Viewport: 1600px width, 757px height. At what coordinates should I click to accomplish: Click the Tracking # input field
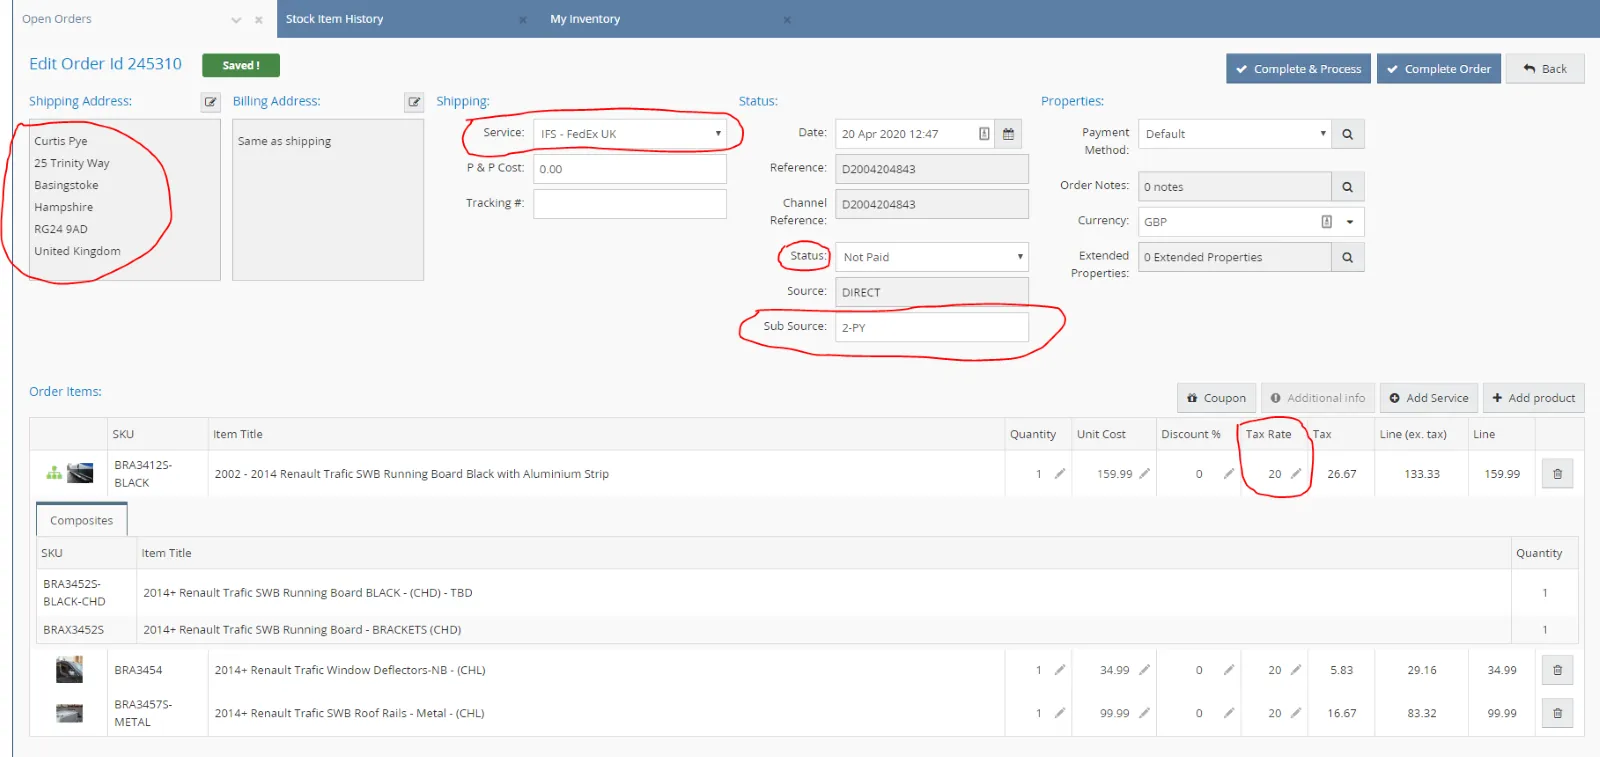click(x=630, y=204)
